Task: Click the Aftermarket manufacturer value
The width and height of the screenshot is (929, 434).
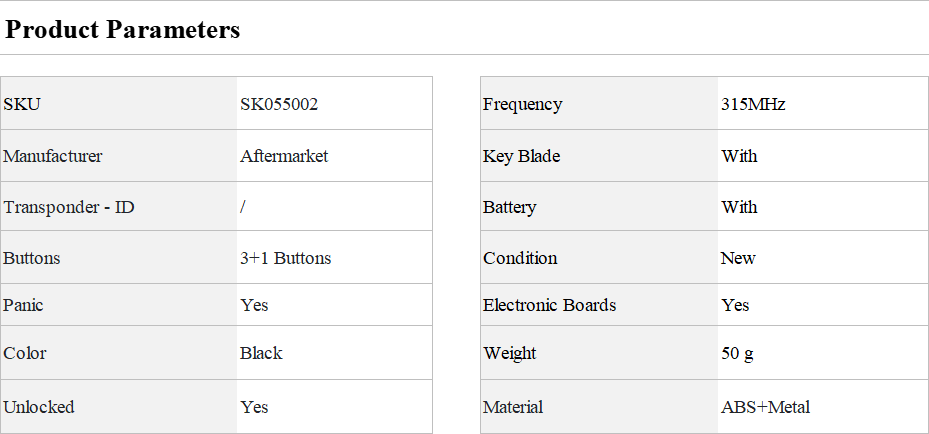Action: point(284,156)
